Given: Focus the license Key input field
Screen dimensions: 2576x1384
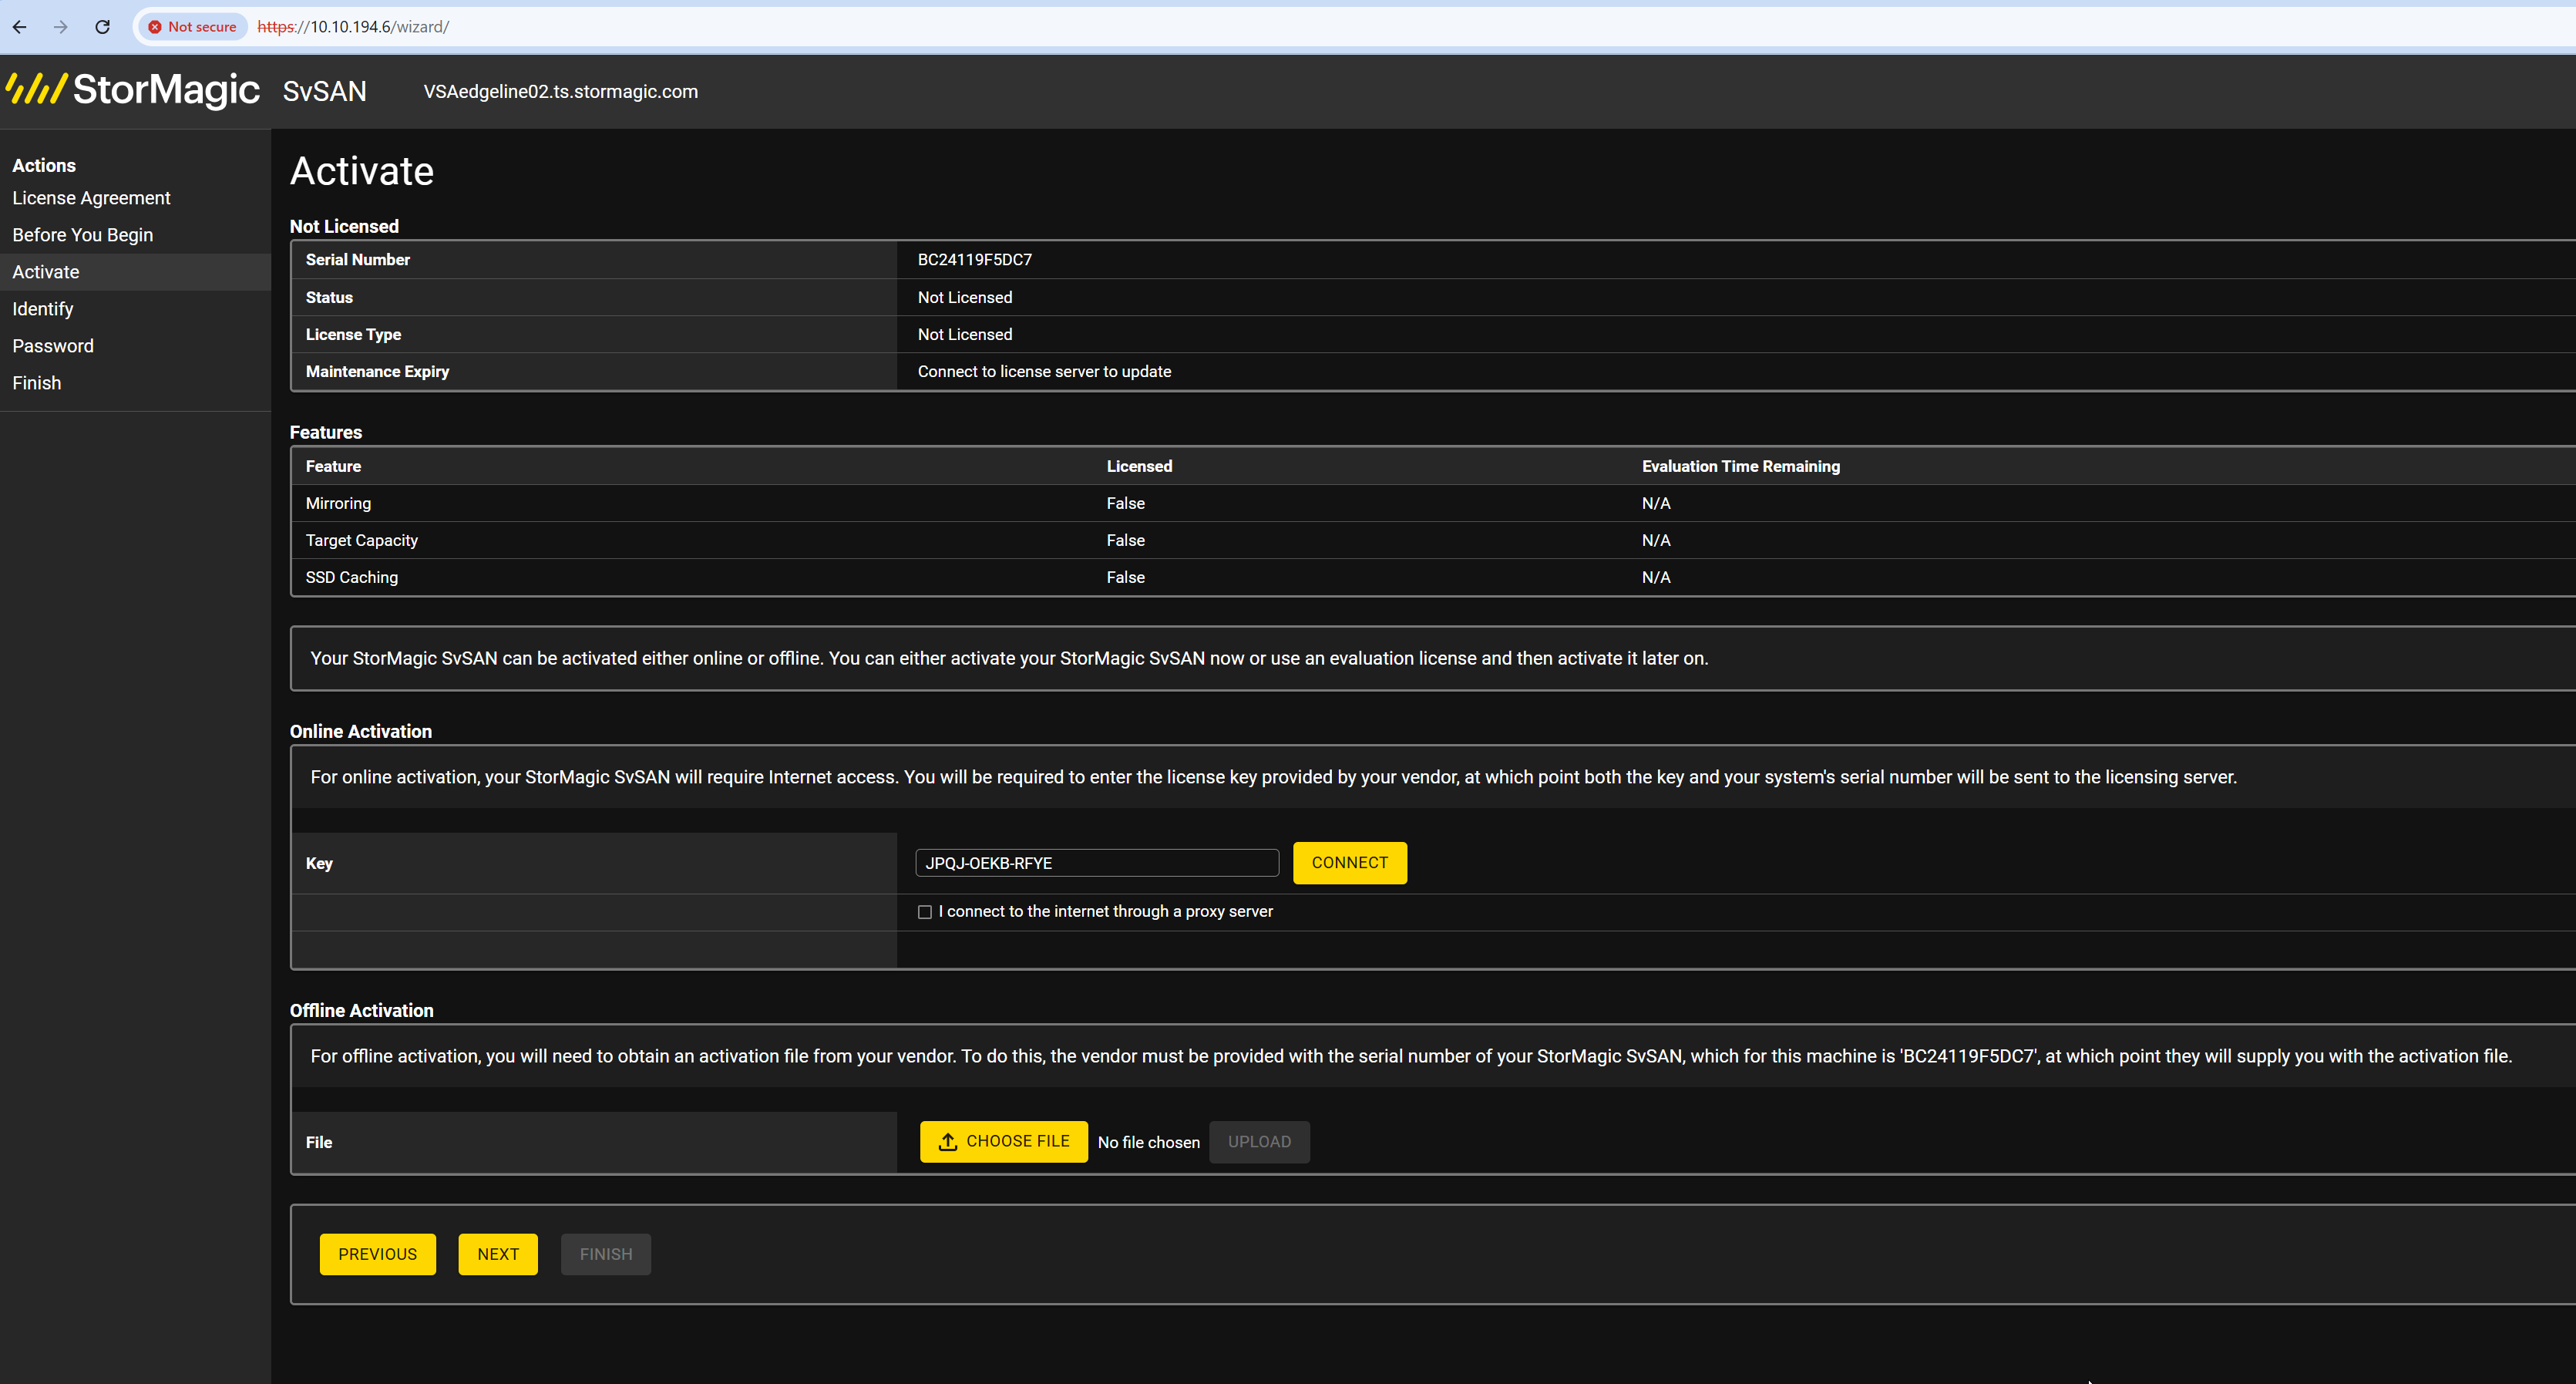Looking at the screenshot, I should (1097, 863).
